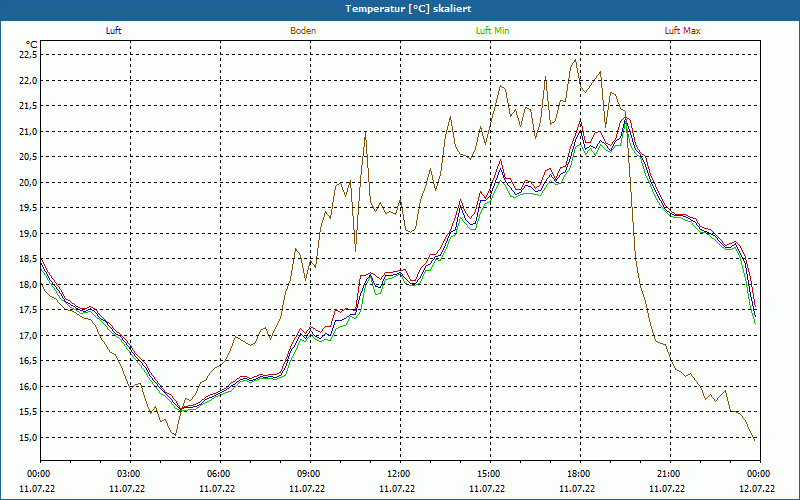Click the 20,0 y-axis label
This screenshot has width=800, height=500.
[29, 182]
